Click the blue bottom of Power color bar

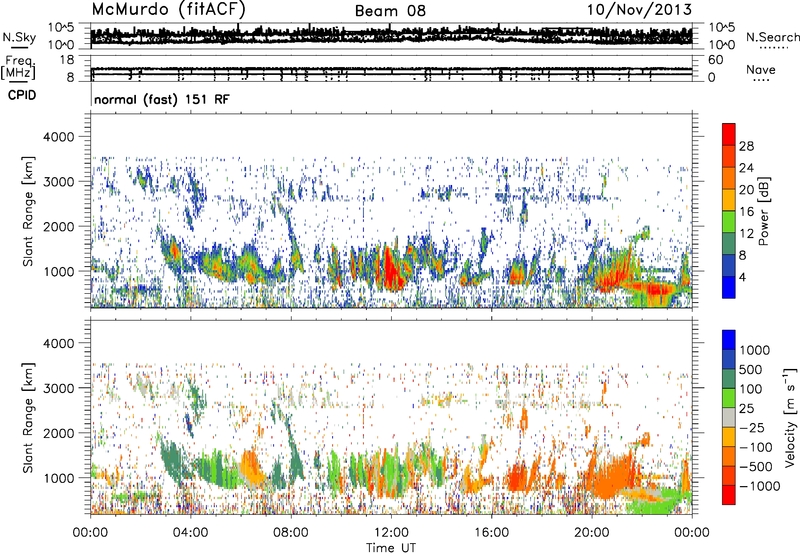(729, 287)
